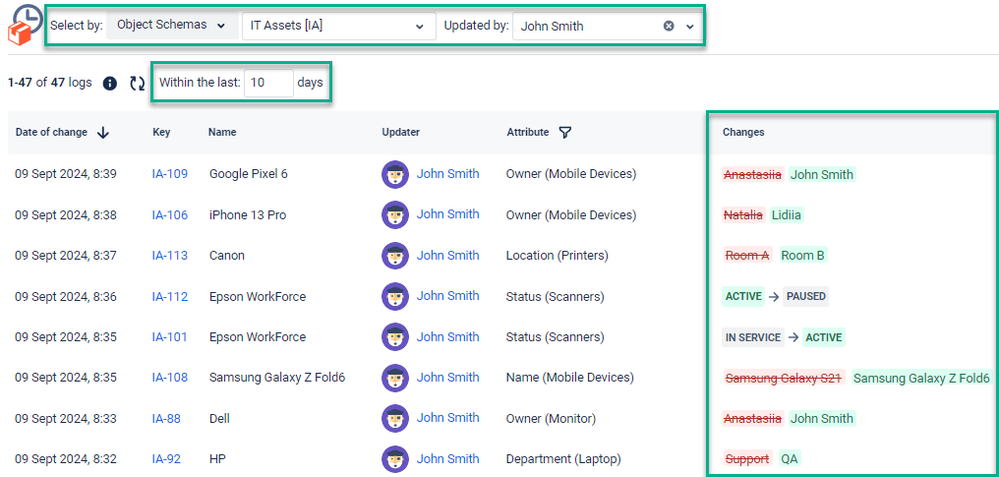Click the Name column header
Screen dimensions: 999x477
coord(222,132)
